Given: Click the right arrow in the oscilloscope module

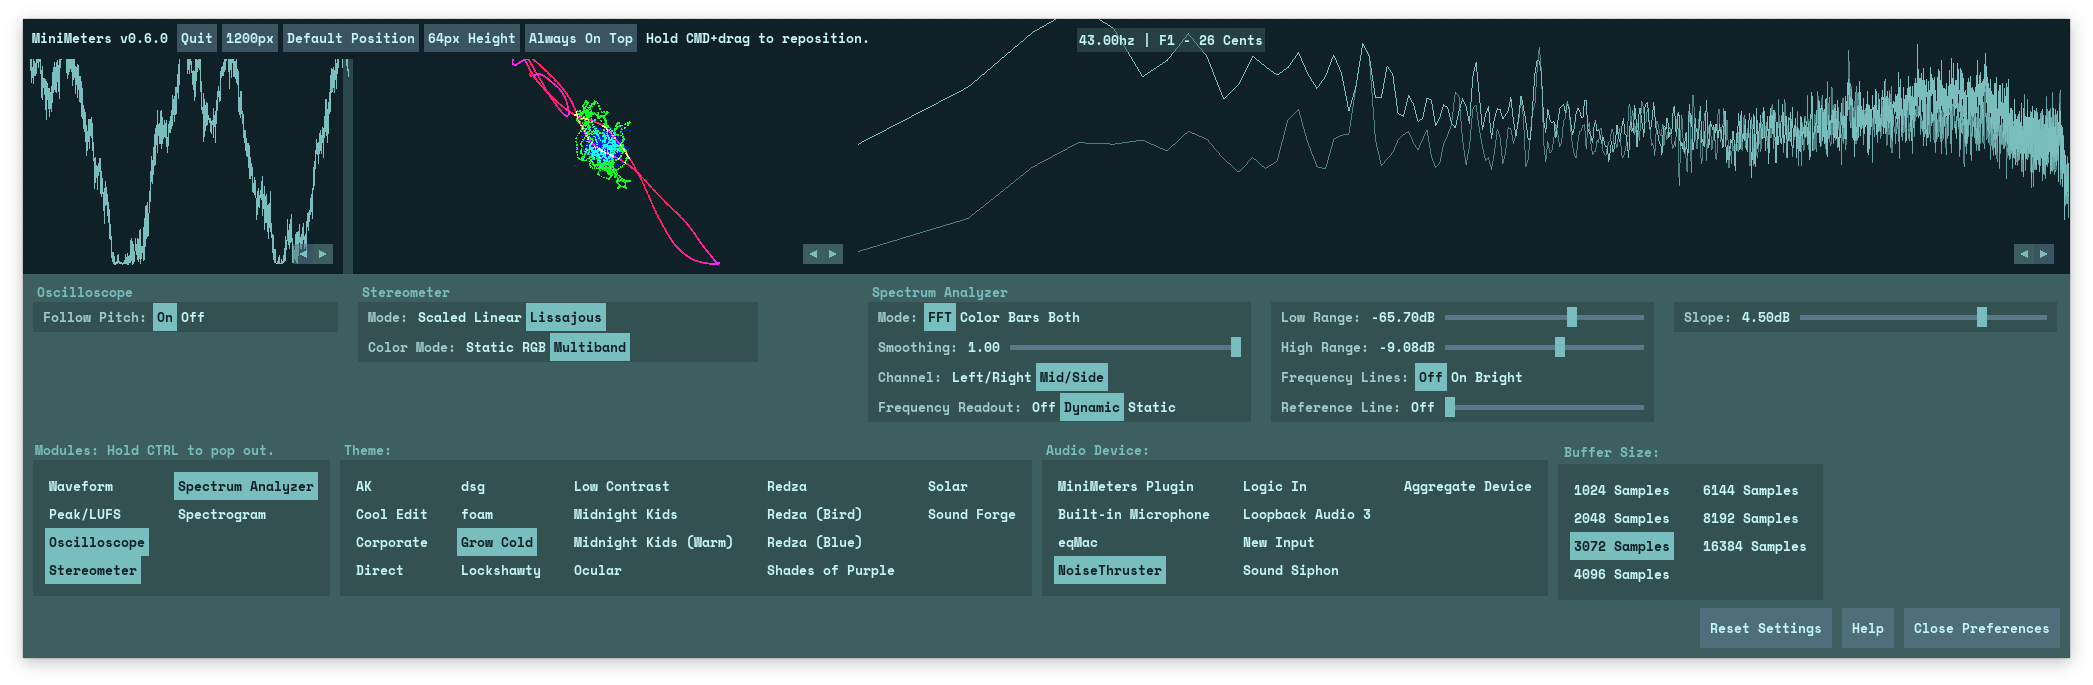Looking at the screenshot, I should point(322,254).
